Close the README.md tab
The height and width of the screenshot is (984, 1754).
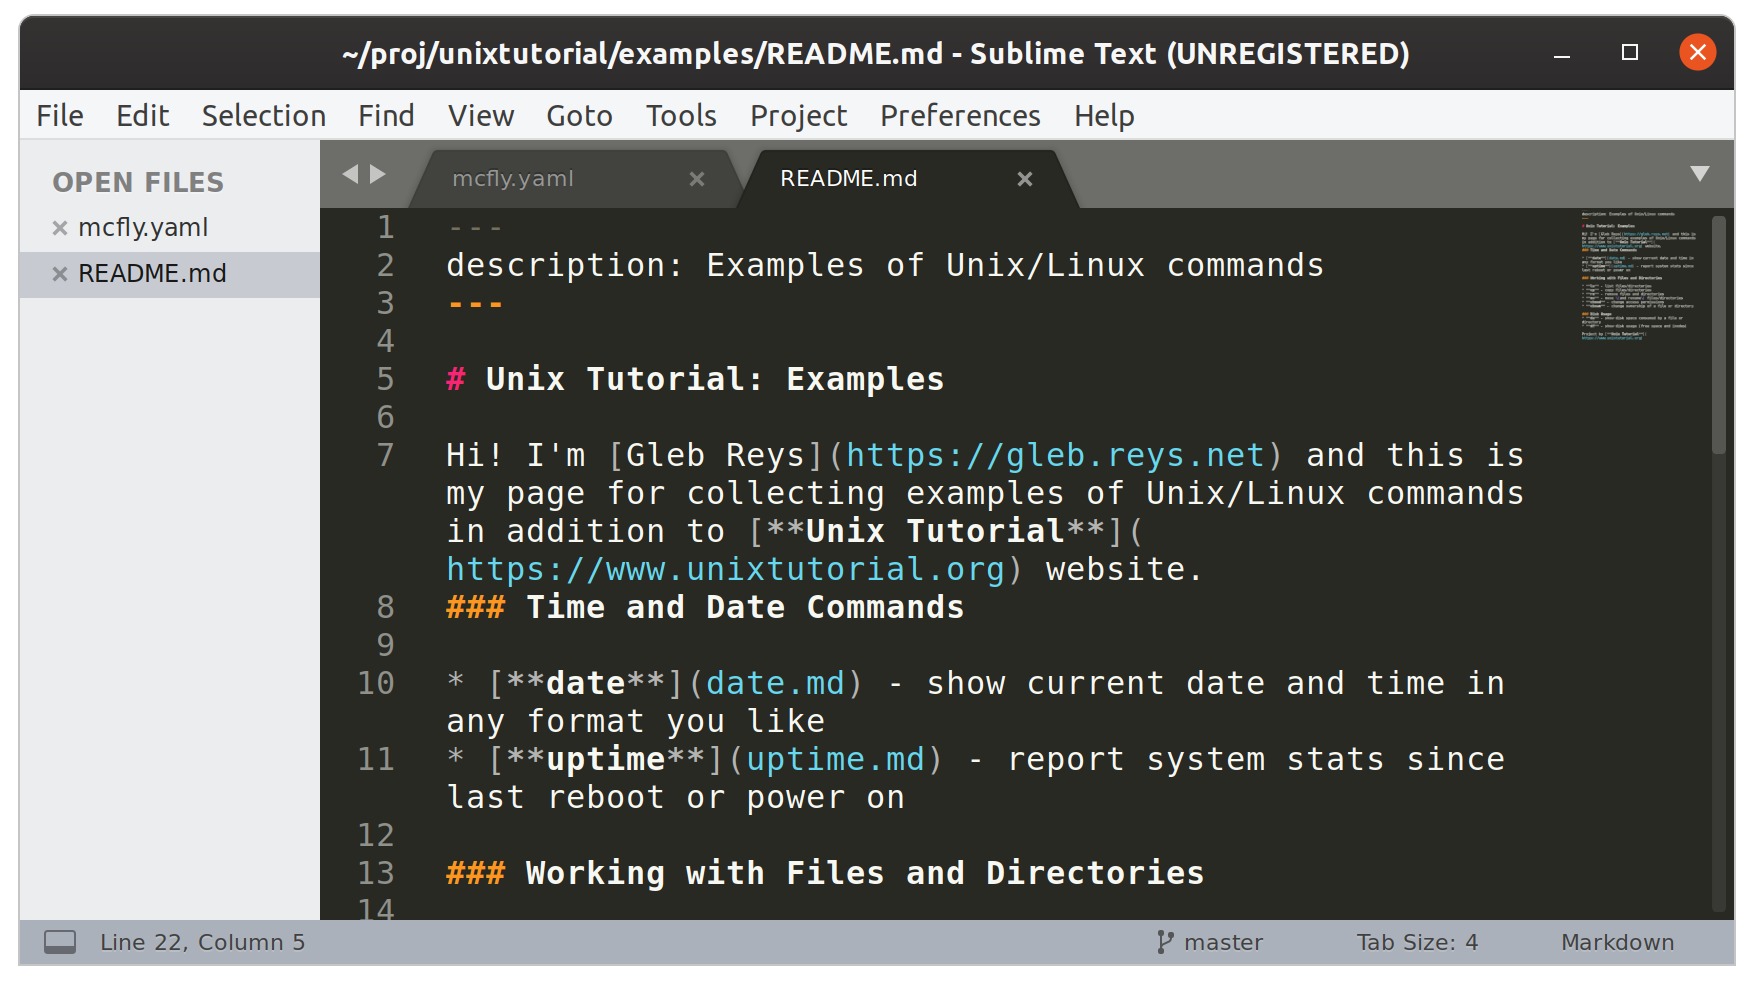[1025, 179]
